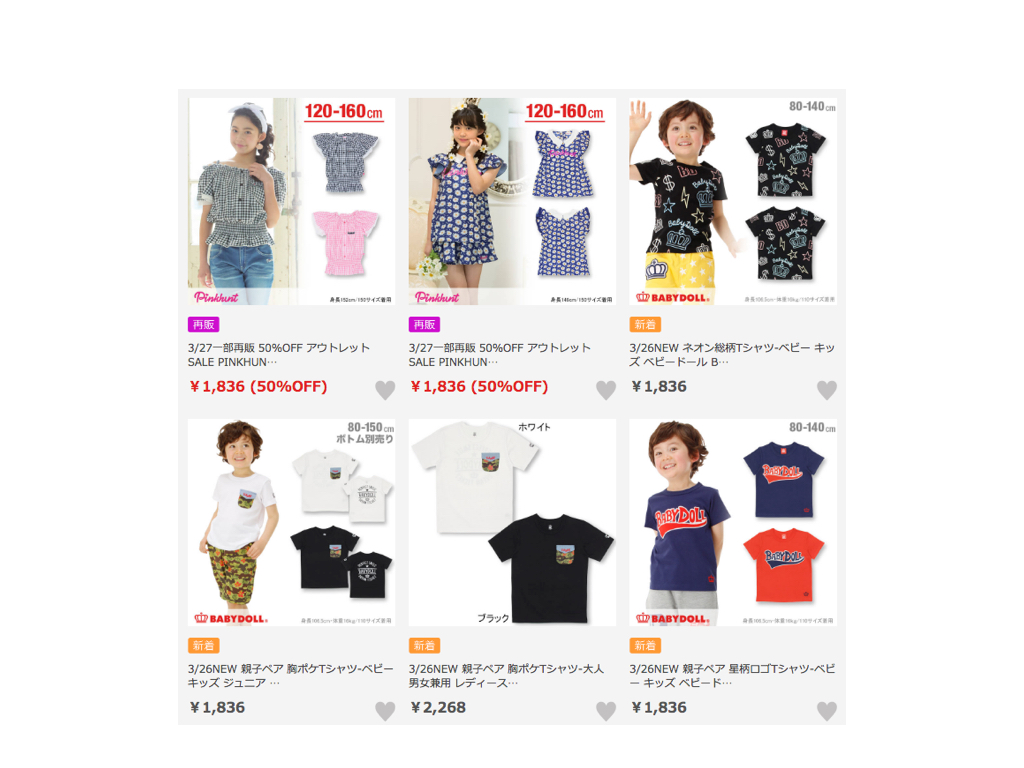
Task: Open 胸ポケTシャツ-大人 男女兼用 product link
Action: pyautogui.click(x=507, y=676)
